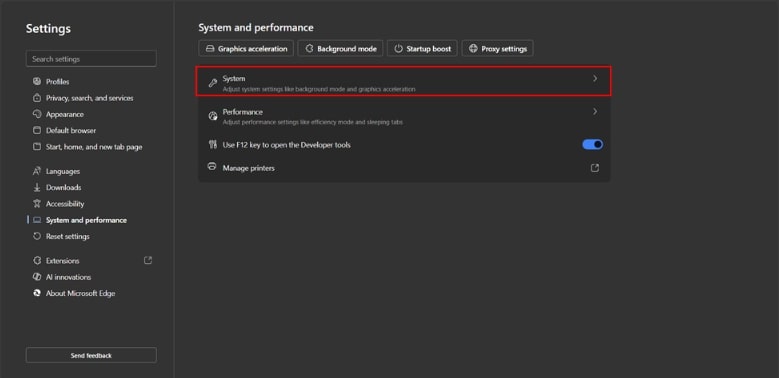
Task: Jump to Graphics acceleration setting
Action: coord(246,48)
